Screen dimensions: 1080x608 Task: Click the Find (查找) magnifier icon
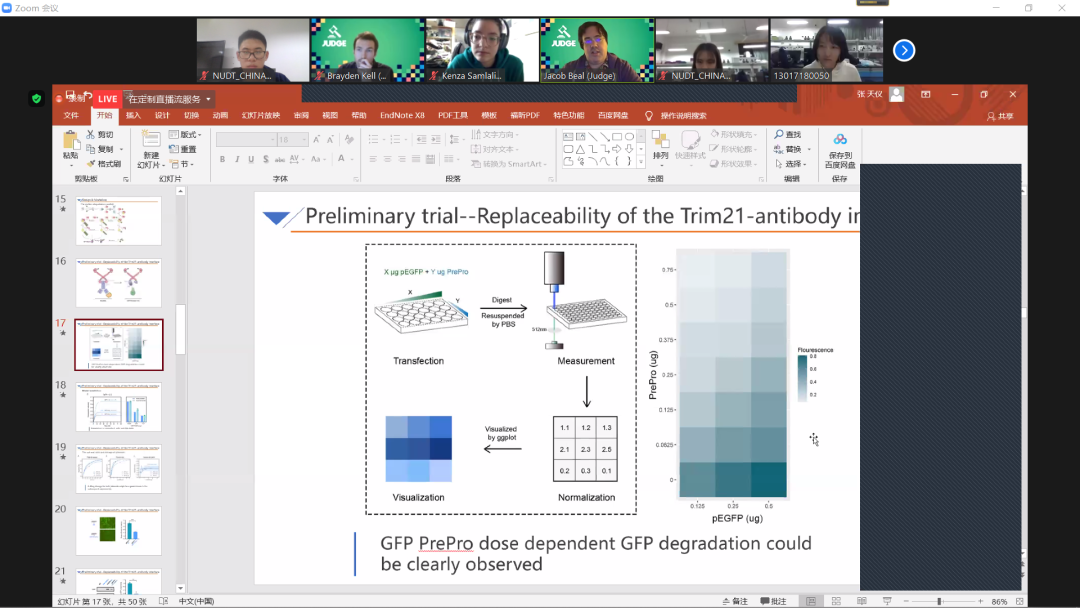click(x=779, y=134)
